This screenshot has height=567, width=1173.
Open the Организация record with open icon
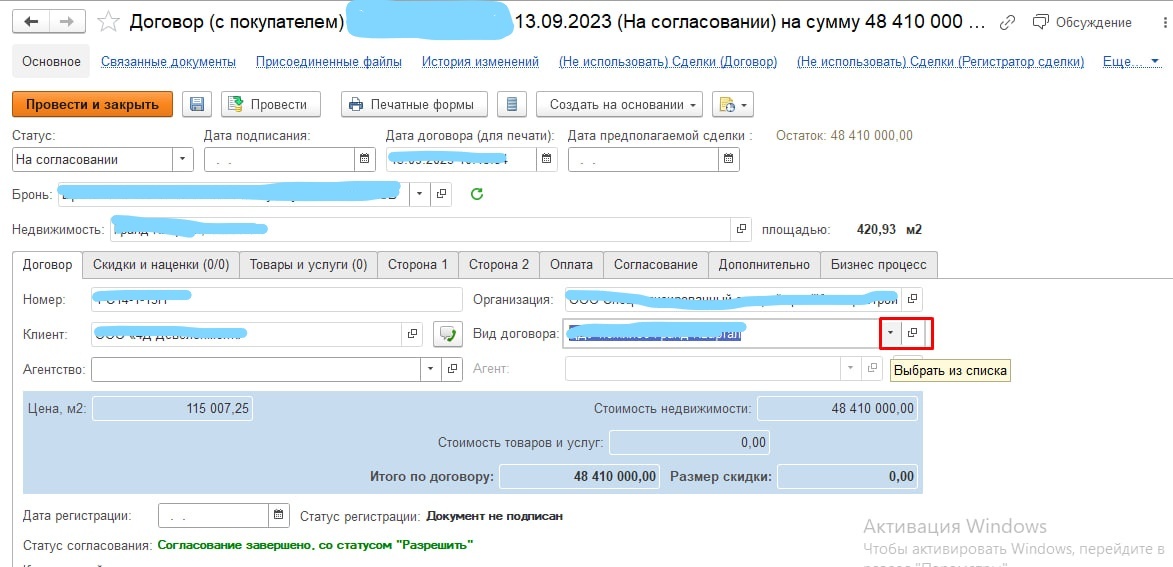point(911,299)
